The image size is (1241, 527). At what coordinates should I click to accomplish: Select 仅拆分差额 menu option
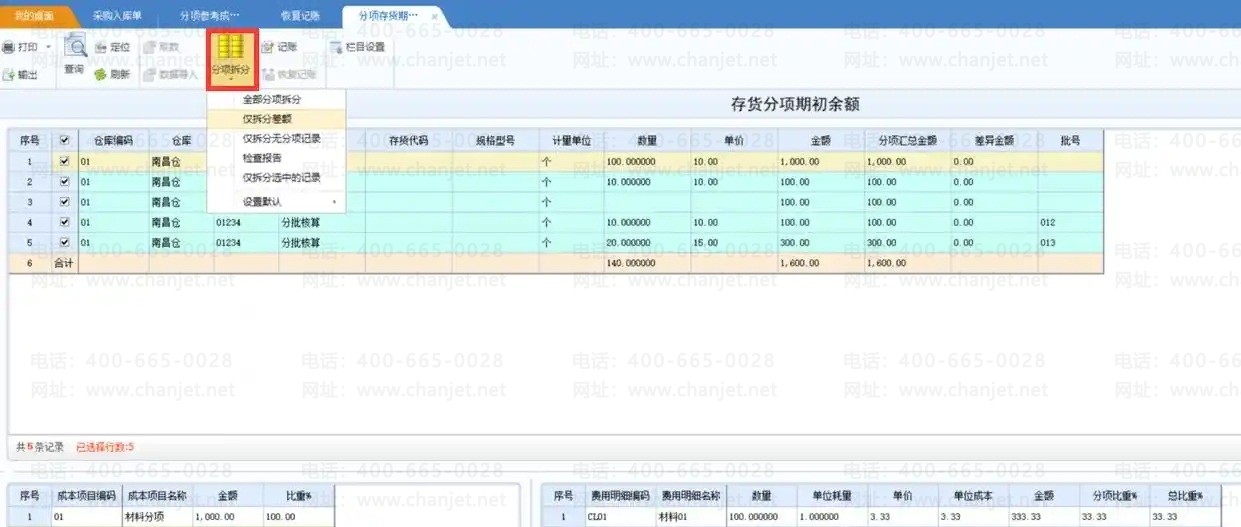click(267, 119)
